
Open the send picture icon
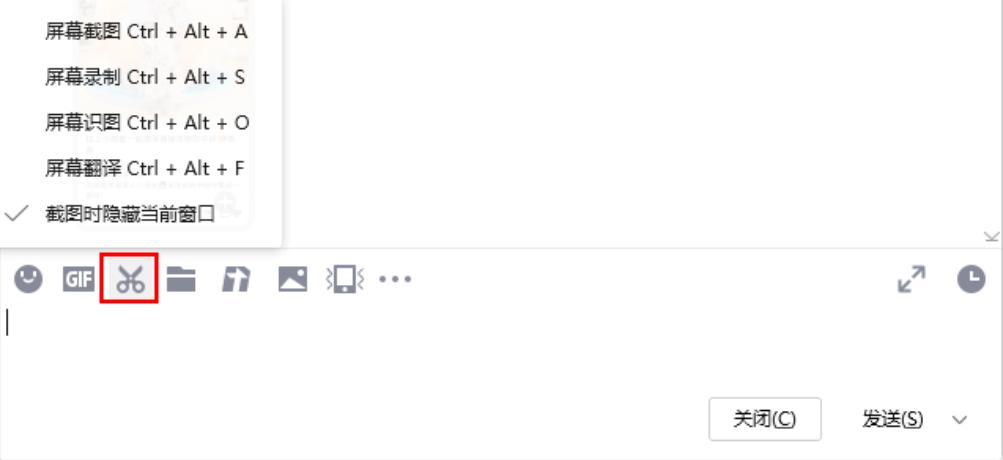[292, 280]
